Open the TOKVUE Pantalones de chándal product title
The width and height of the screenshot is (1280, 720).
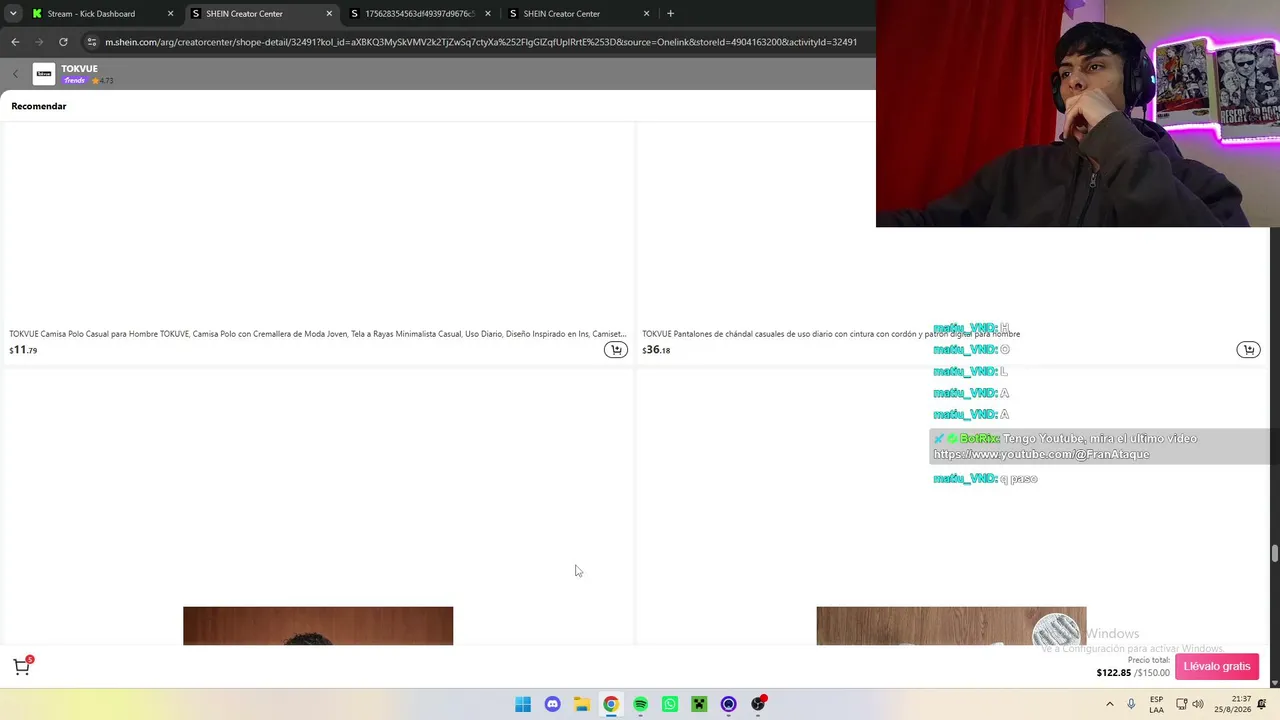click(x=831, y=334)
